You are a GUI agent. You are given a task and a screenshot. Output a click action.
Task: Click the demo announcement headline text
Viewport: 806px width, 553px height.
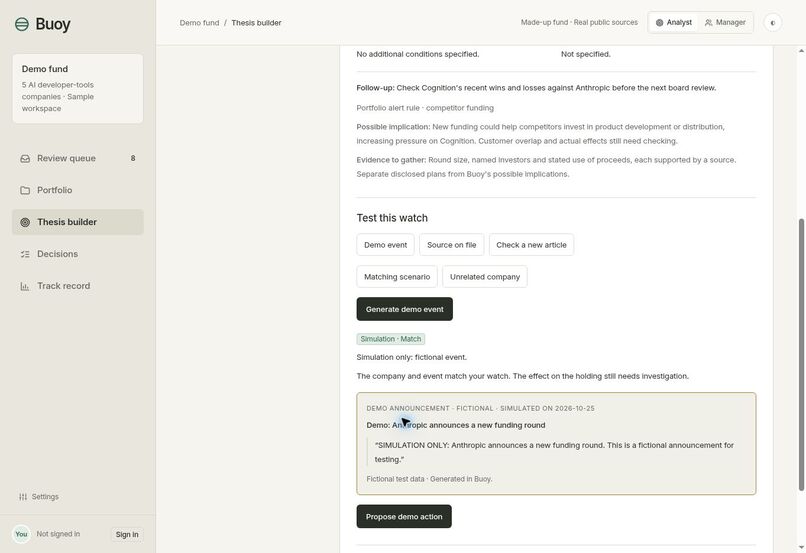(456, 425)
